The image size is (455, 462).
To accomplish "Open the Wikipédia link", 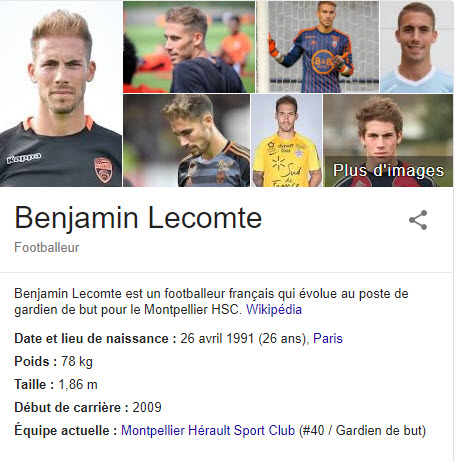I will point(274,310).
